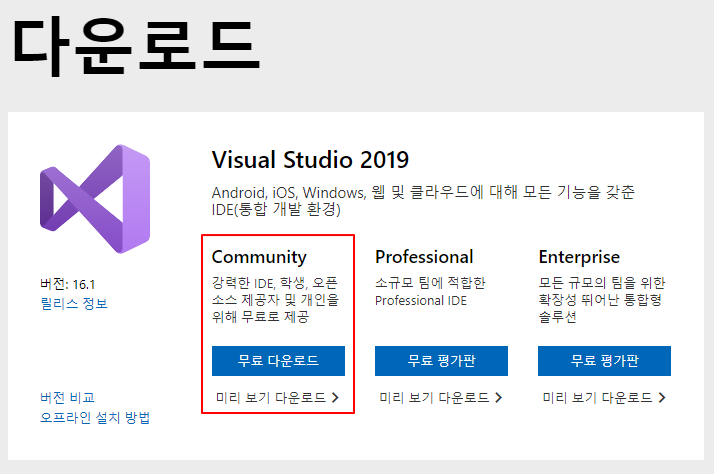The image size is (714, 474).
Task: Click the Professional 무료 평가판 button
Action: pos(441,361)
